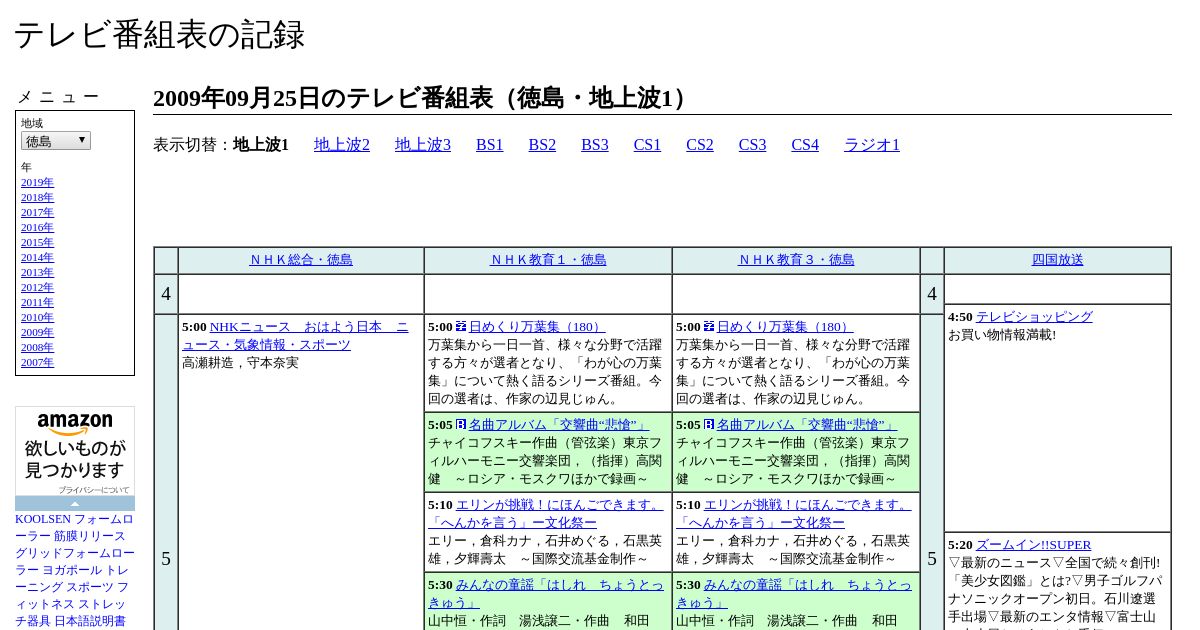This screenshot has width=1200, height=630.
Task: Select the year 2015年 in the menu
Action: (x=37, y=243)
